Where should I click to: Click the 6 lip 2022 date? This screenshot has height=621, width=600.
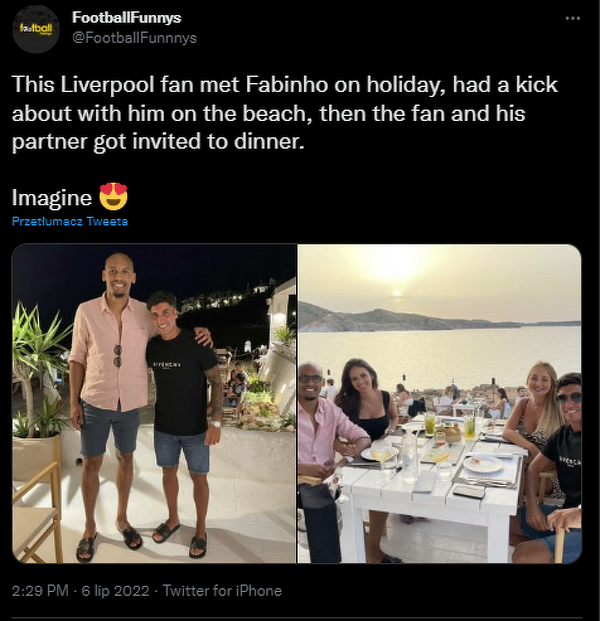[x=115, y=591]
